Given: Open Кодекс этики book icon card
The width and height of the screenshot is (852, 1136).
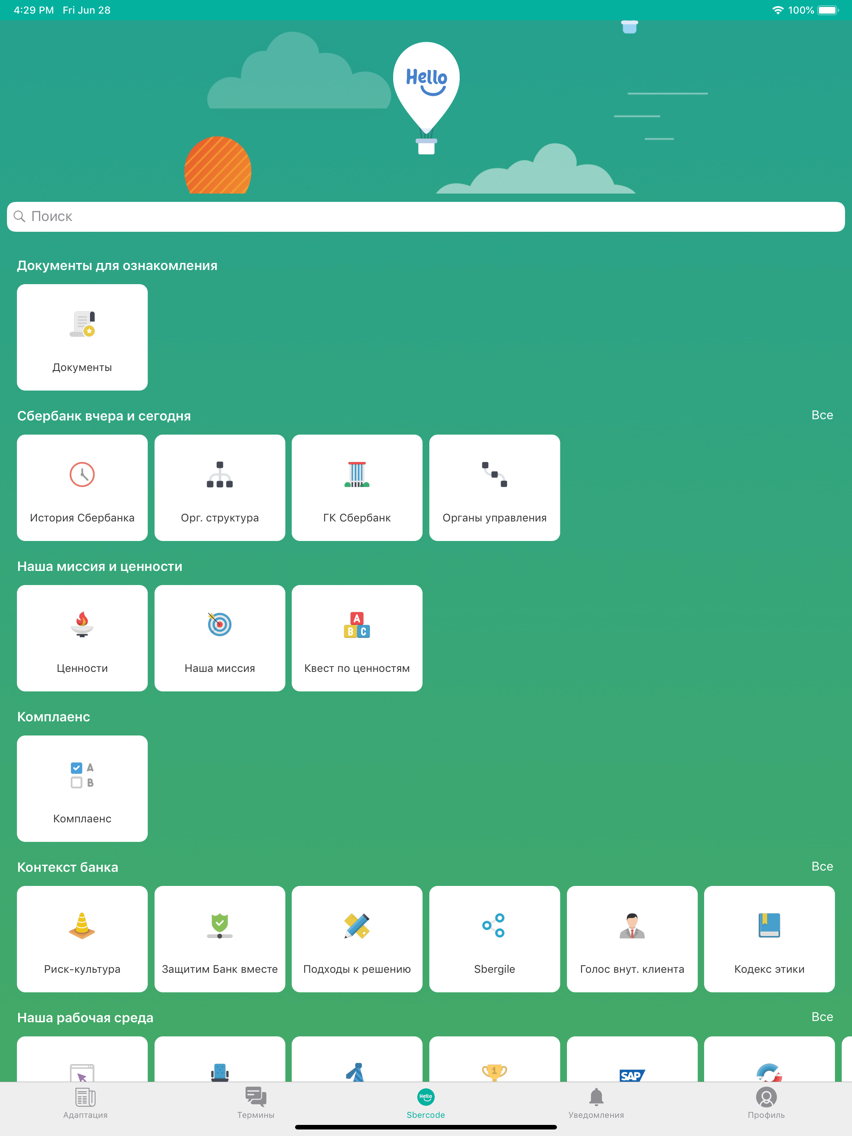Looking at the screenshot, I should [769, 939].
